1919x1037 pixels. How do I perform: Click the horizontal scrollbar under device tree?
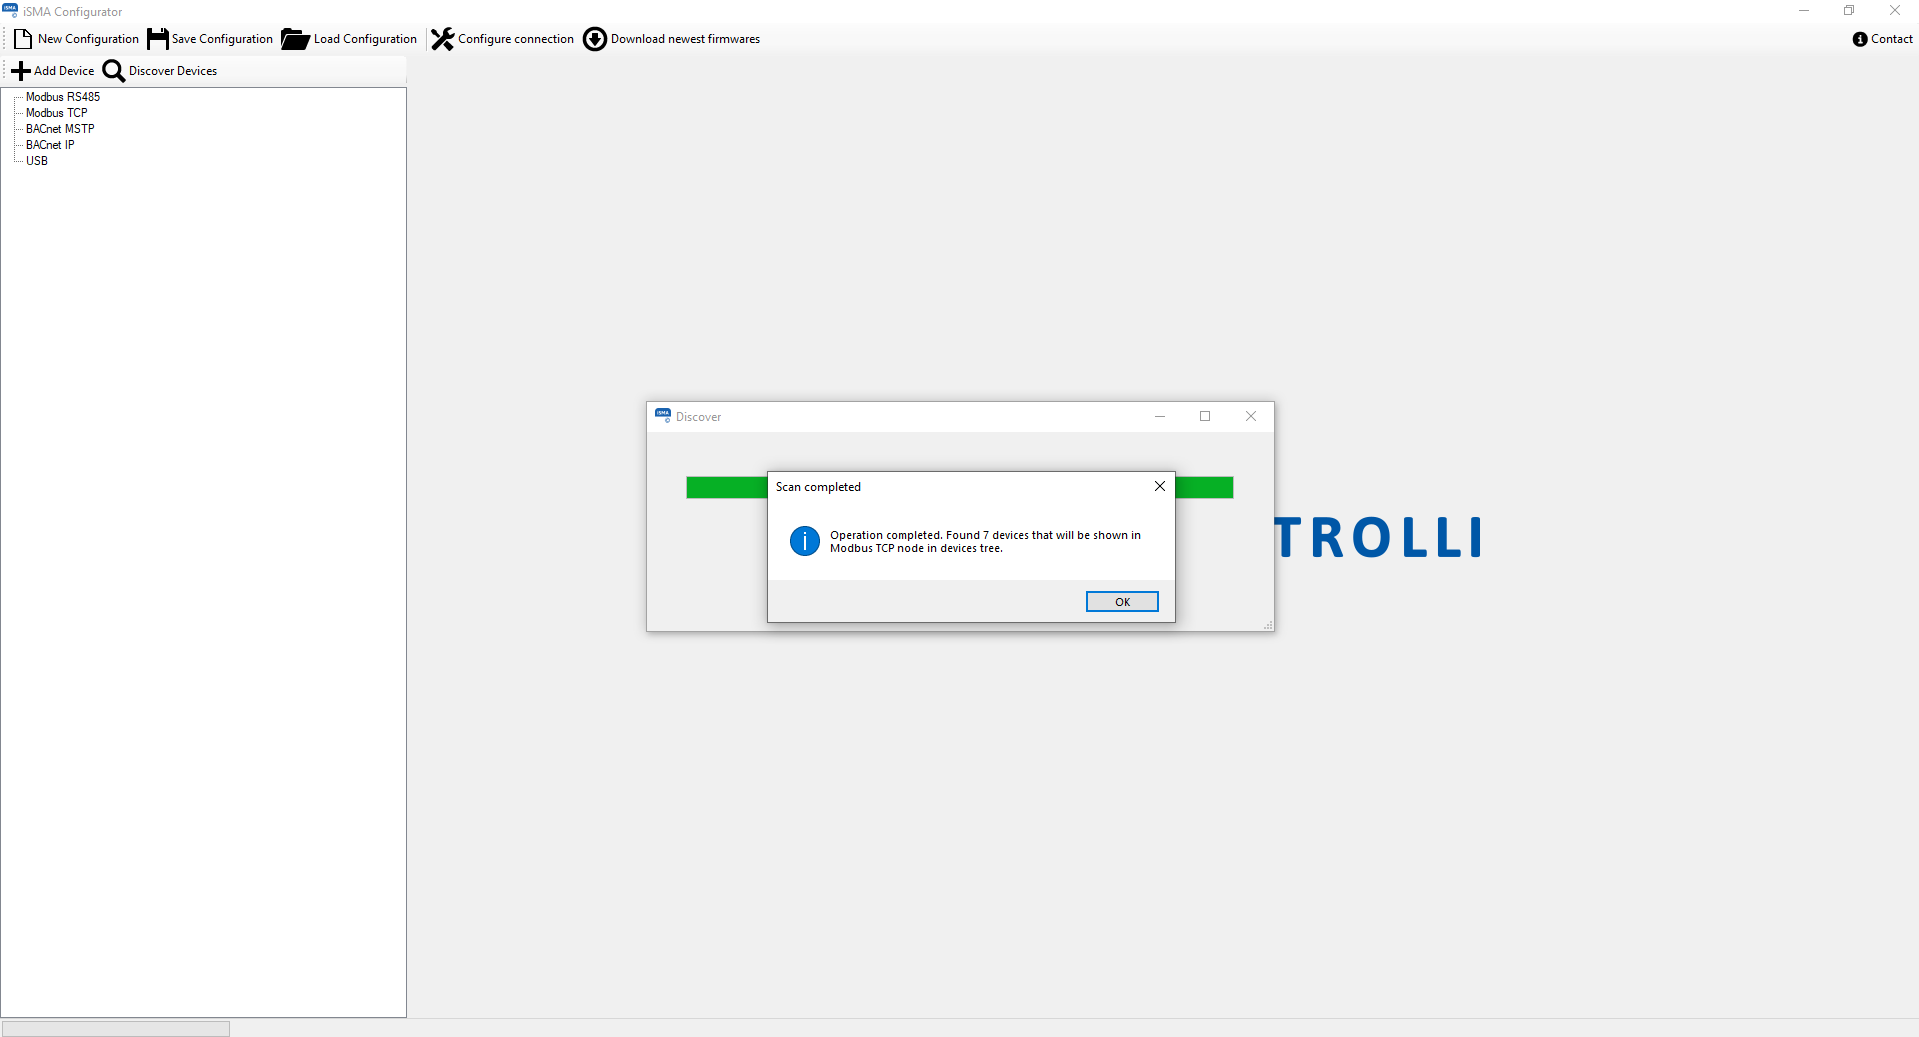click(x=116, y=1028)
